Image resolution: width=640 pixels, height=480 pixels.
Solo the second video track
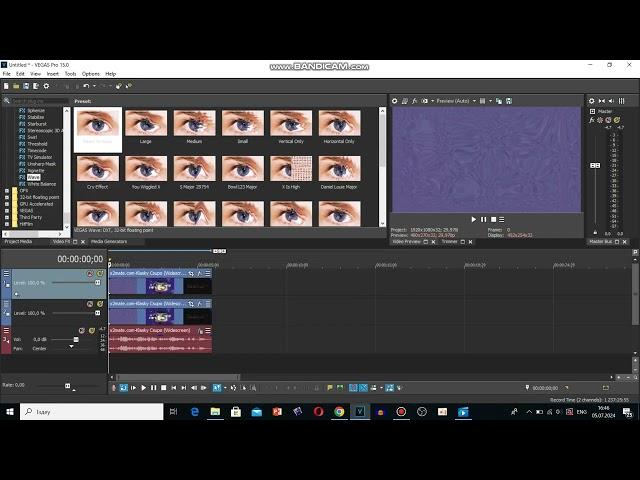pyautogui.click(x=100, y=304)
